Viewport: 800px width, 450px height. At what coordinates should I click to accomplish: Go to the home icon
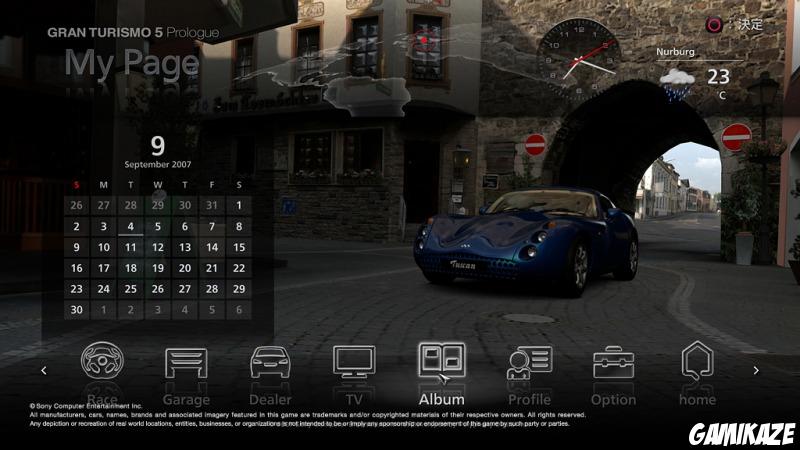point(697,361)
